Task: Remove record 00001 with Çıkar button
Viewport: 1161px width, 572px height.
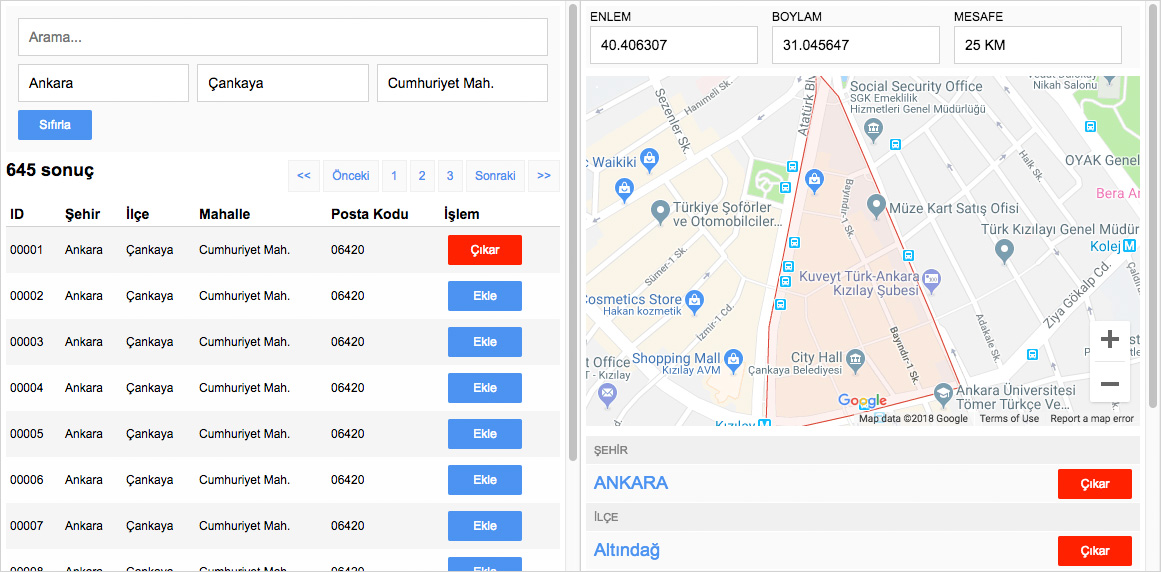Action: [485, 250]
